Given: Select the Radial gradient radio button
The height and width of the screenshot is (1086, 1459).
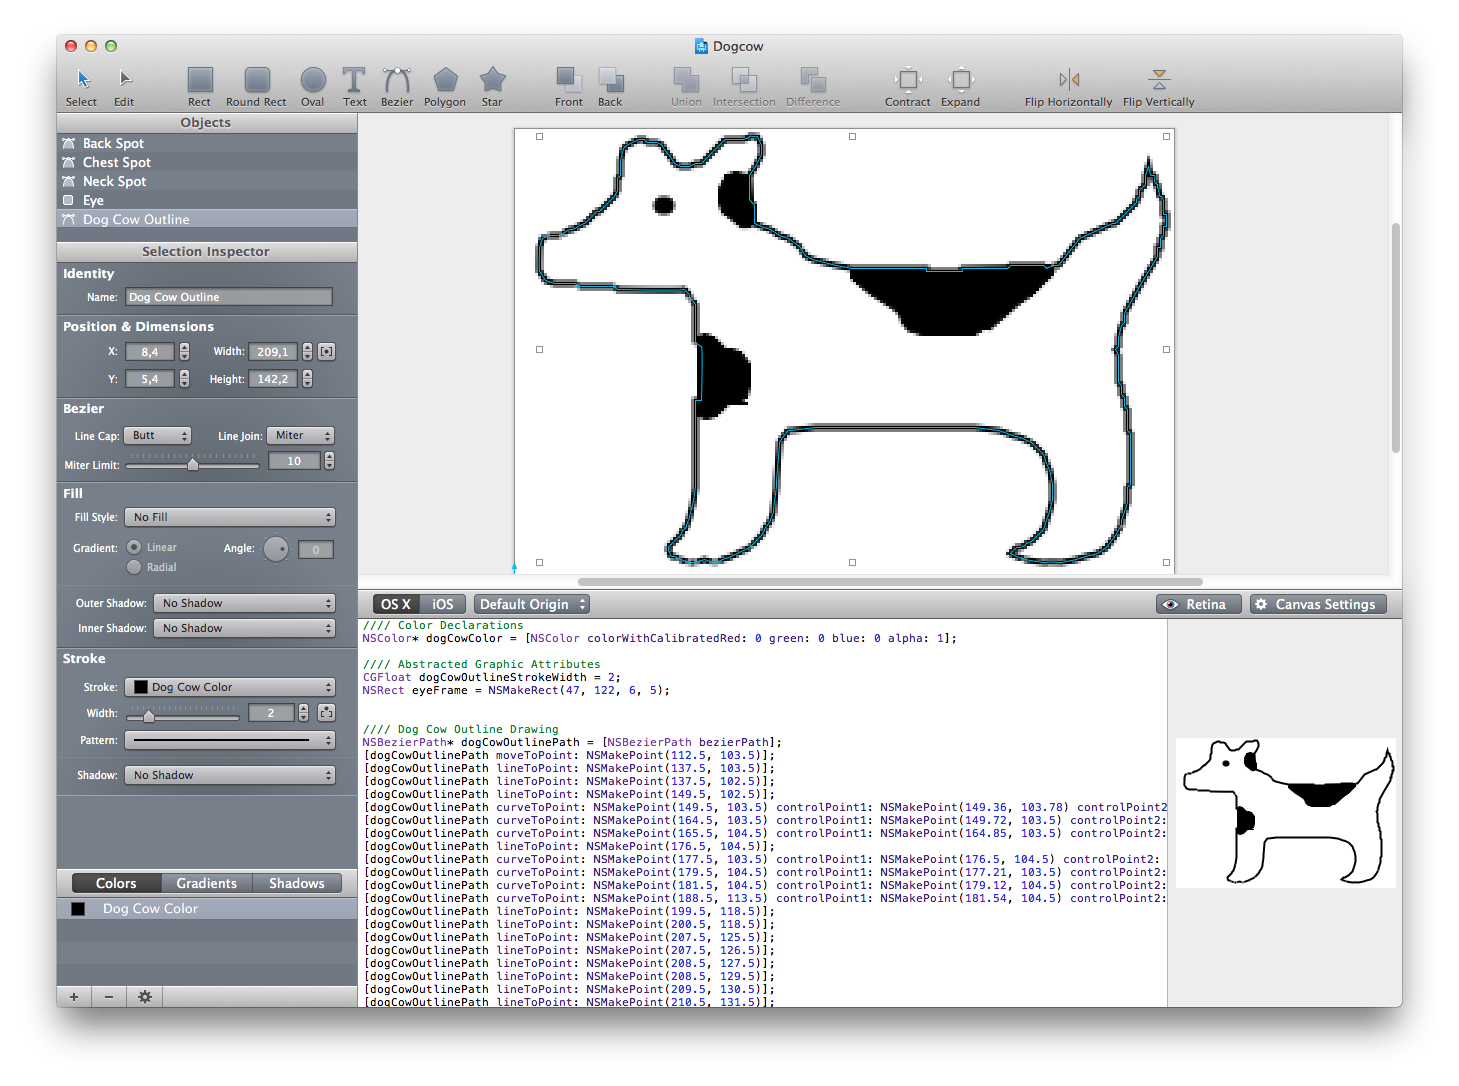Looking at the screenshot, I should [x=134, y=567].
